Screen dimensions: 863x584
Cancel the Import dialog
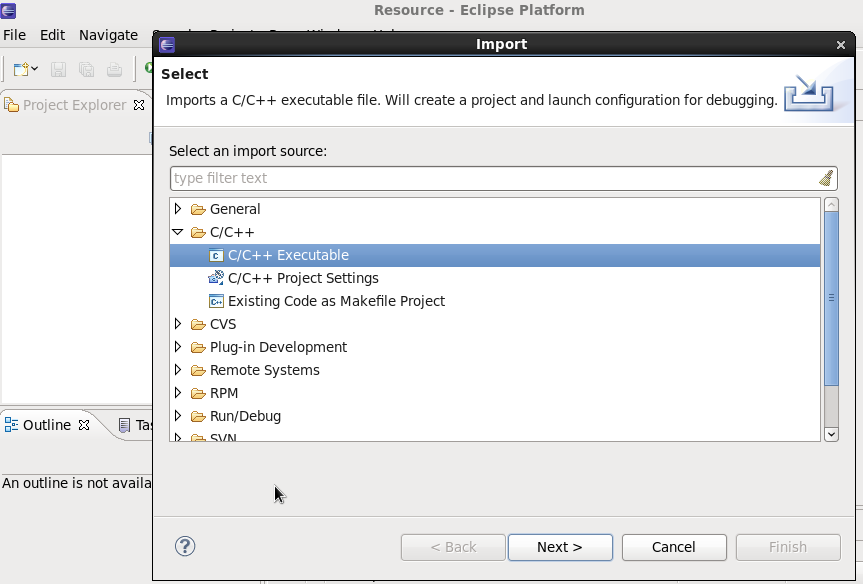[673, 547]
